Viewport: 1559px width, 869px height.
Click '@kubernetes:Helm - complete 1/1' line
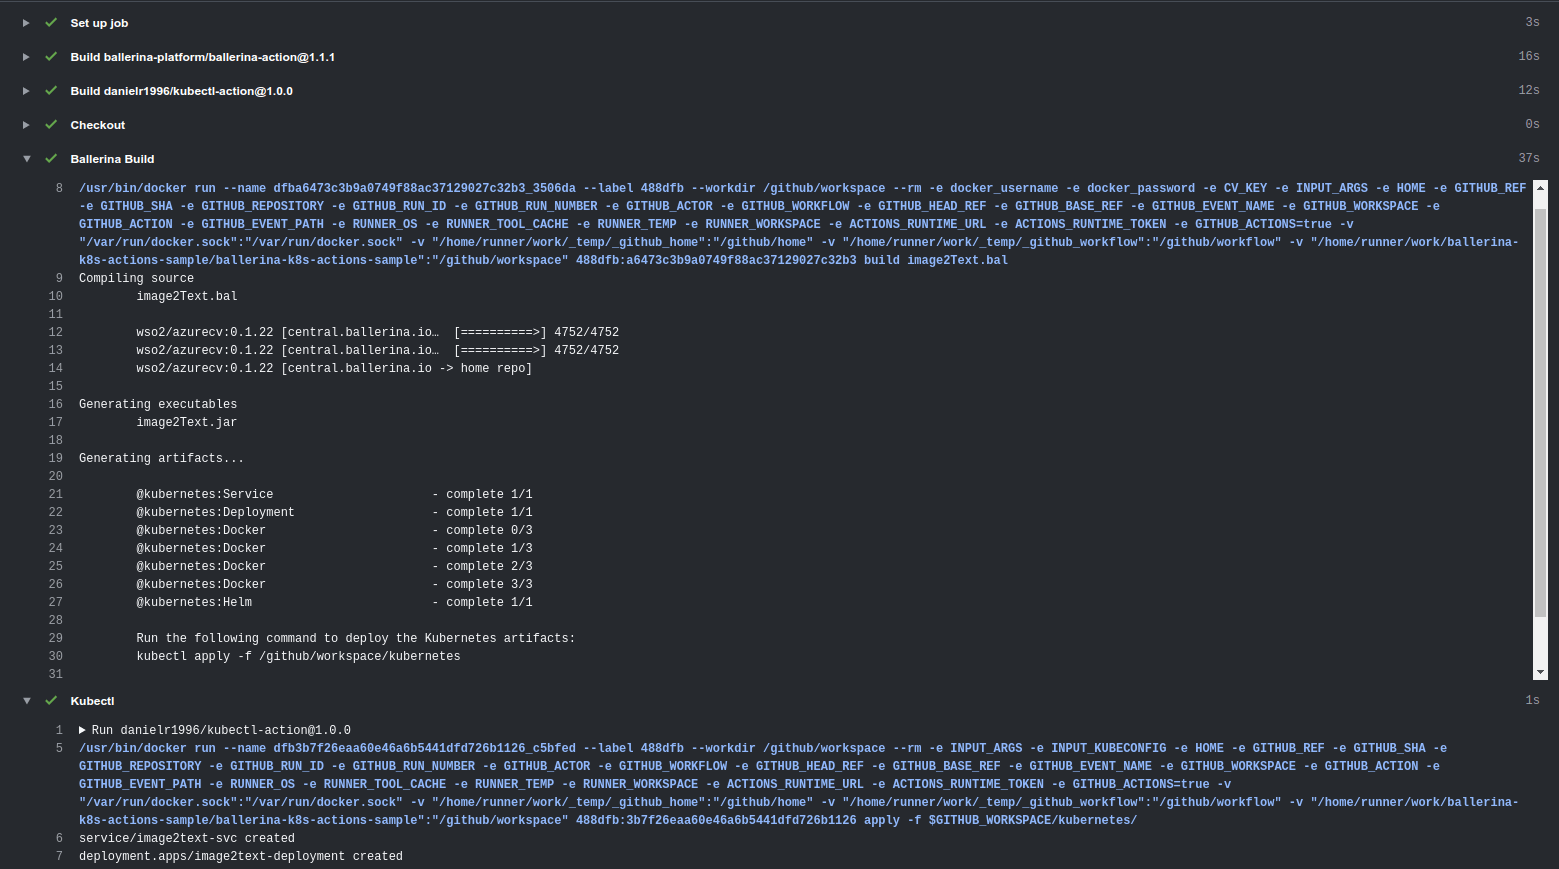tap(334, 602)
